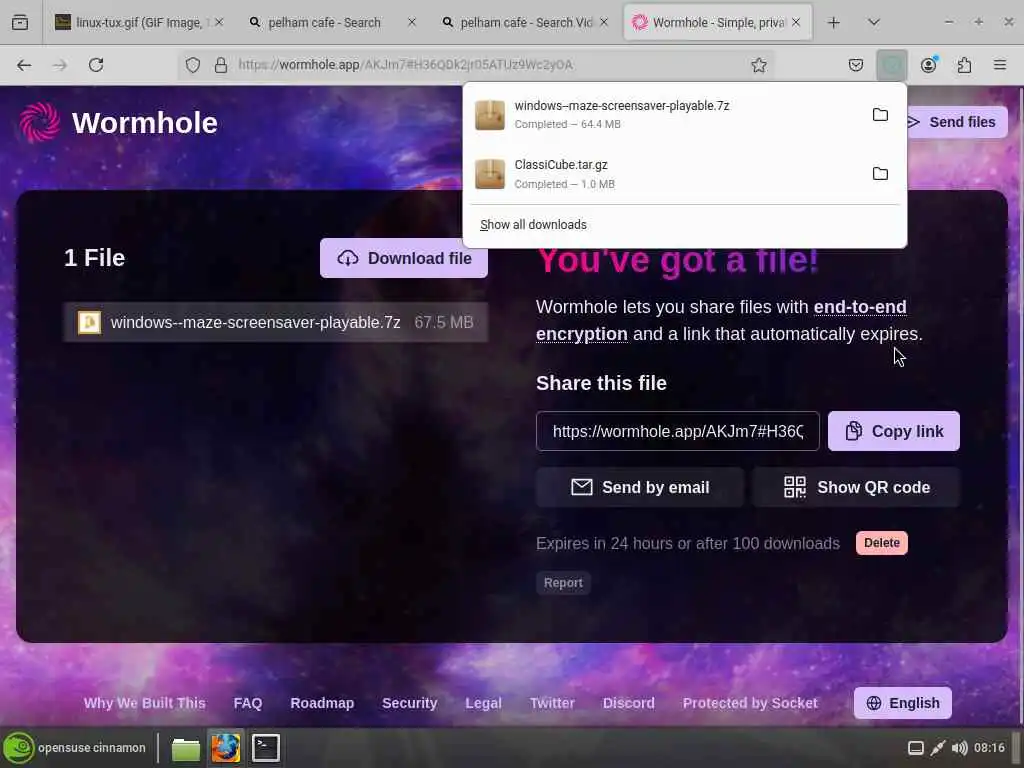
Task: Click archive icon of ClassiCube download entry
Action: (489, 174)
